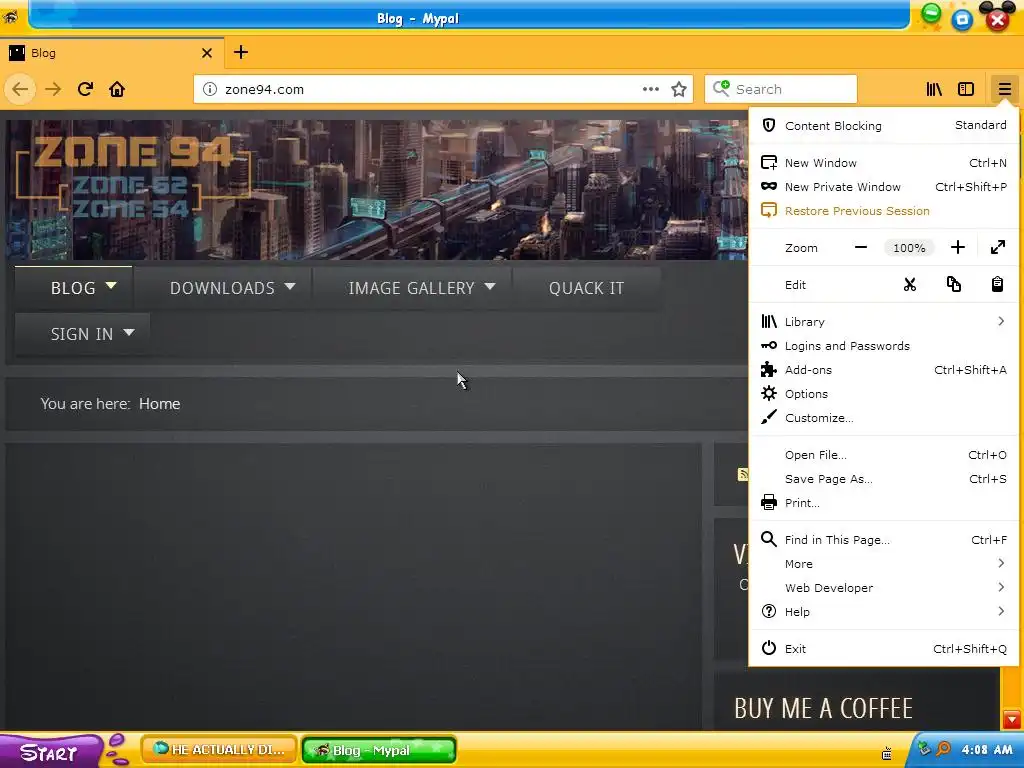Show sidebars with the toolbar icon

pyautogui.click(x=966, y=89)
